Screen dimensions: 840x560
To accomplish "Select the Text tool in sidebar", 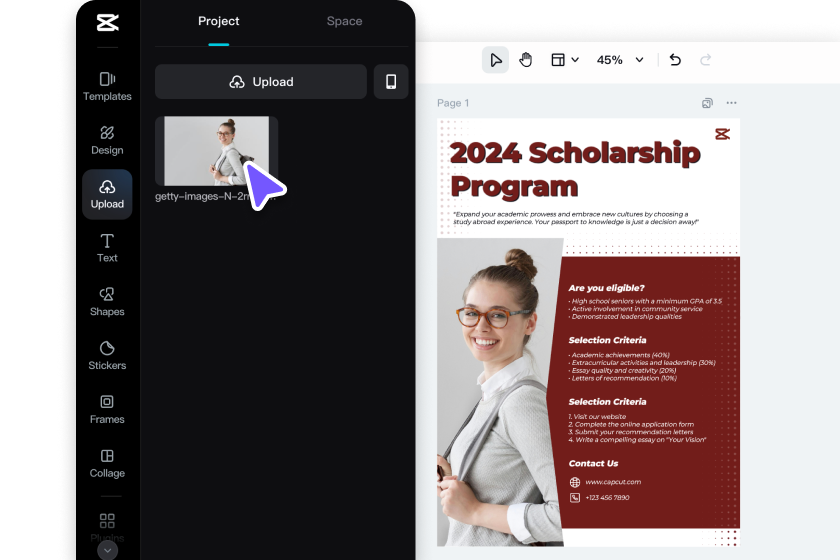I will coord(107,248).
